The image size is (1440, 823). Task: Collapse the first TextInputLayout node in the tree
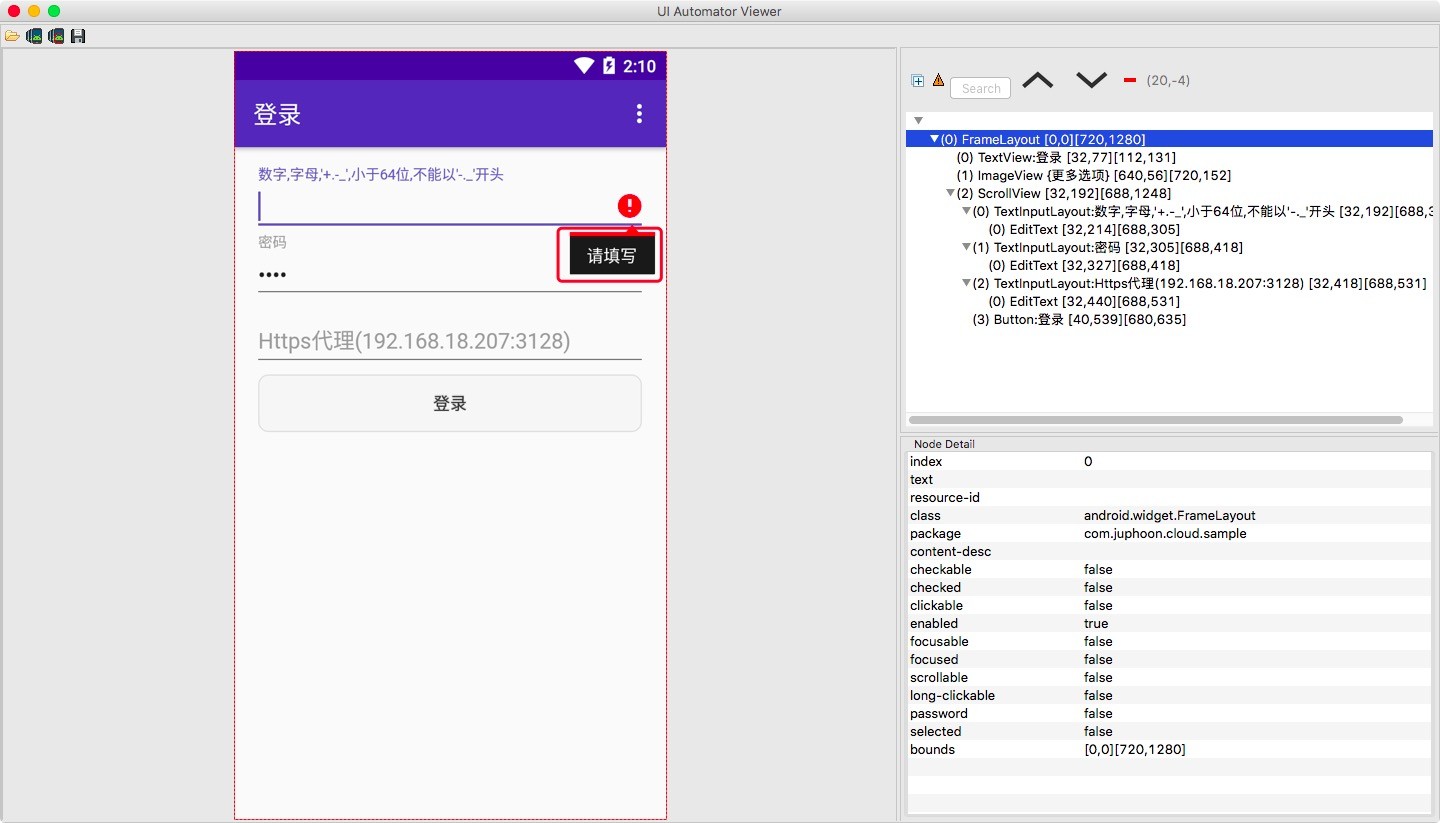click(966, 211)
